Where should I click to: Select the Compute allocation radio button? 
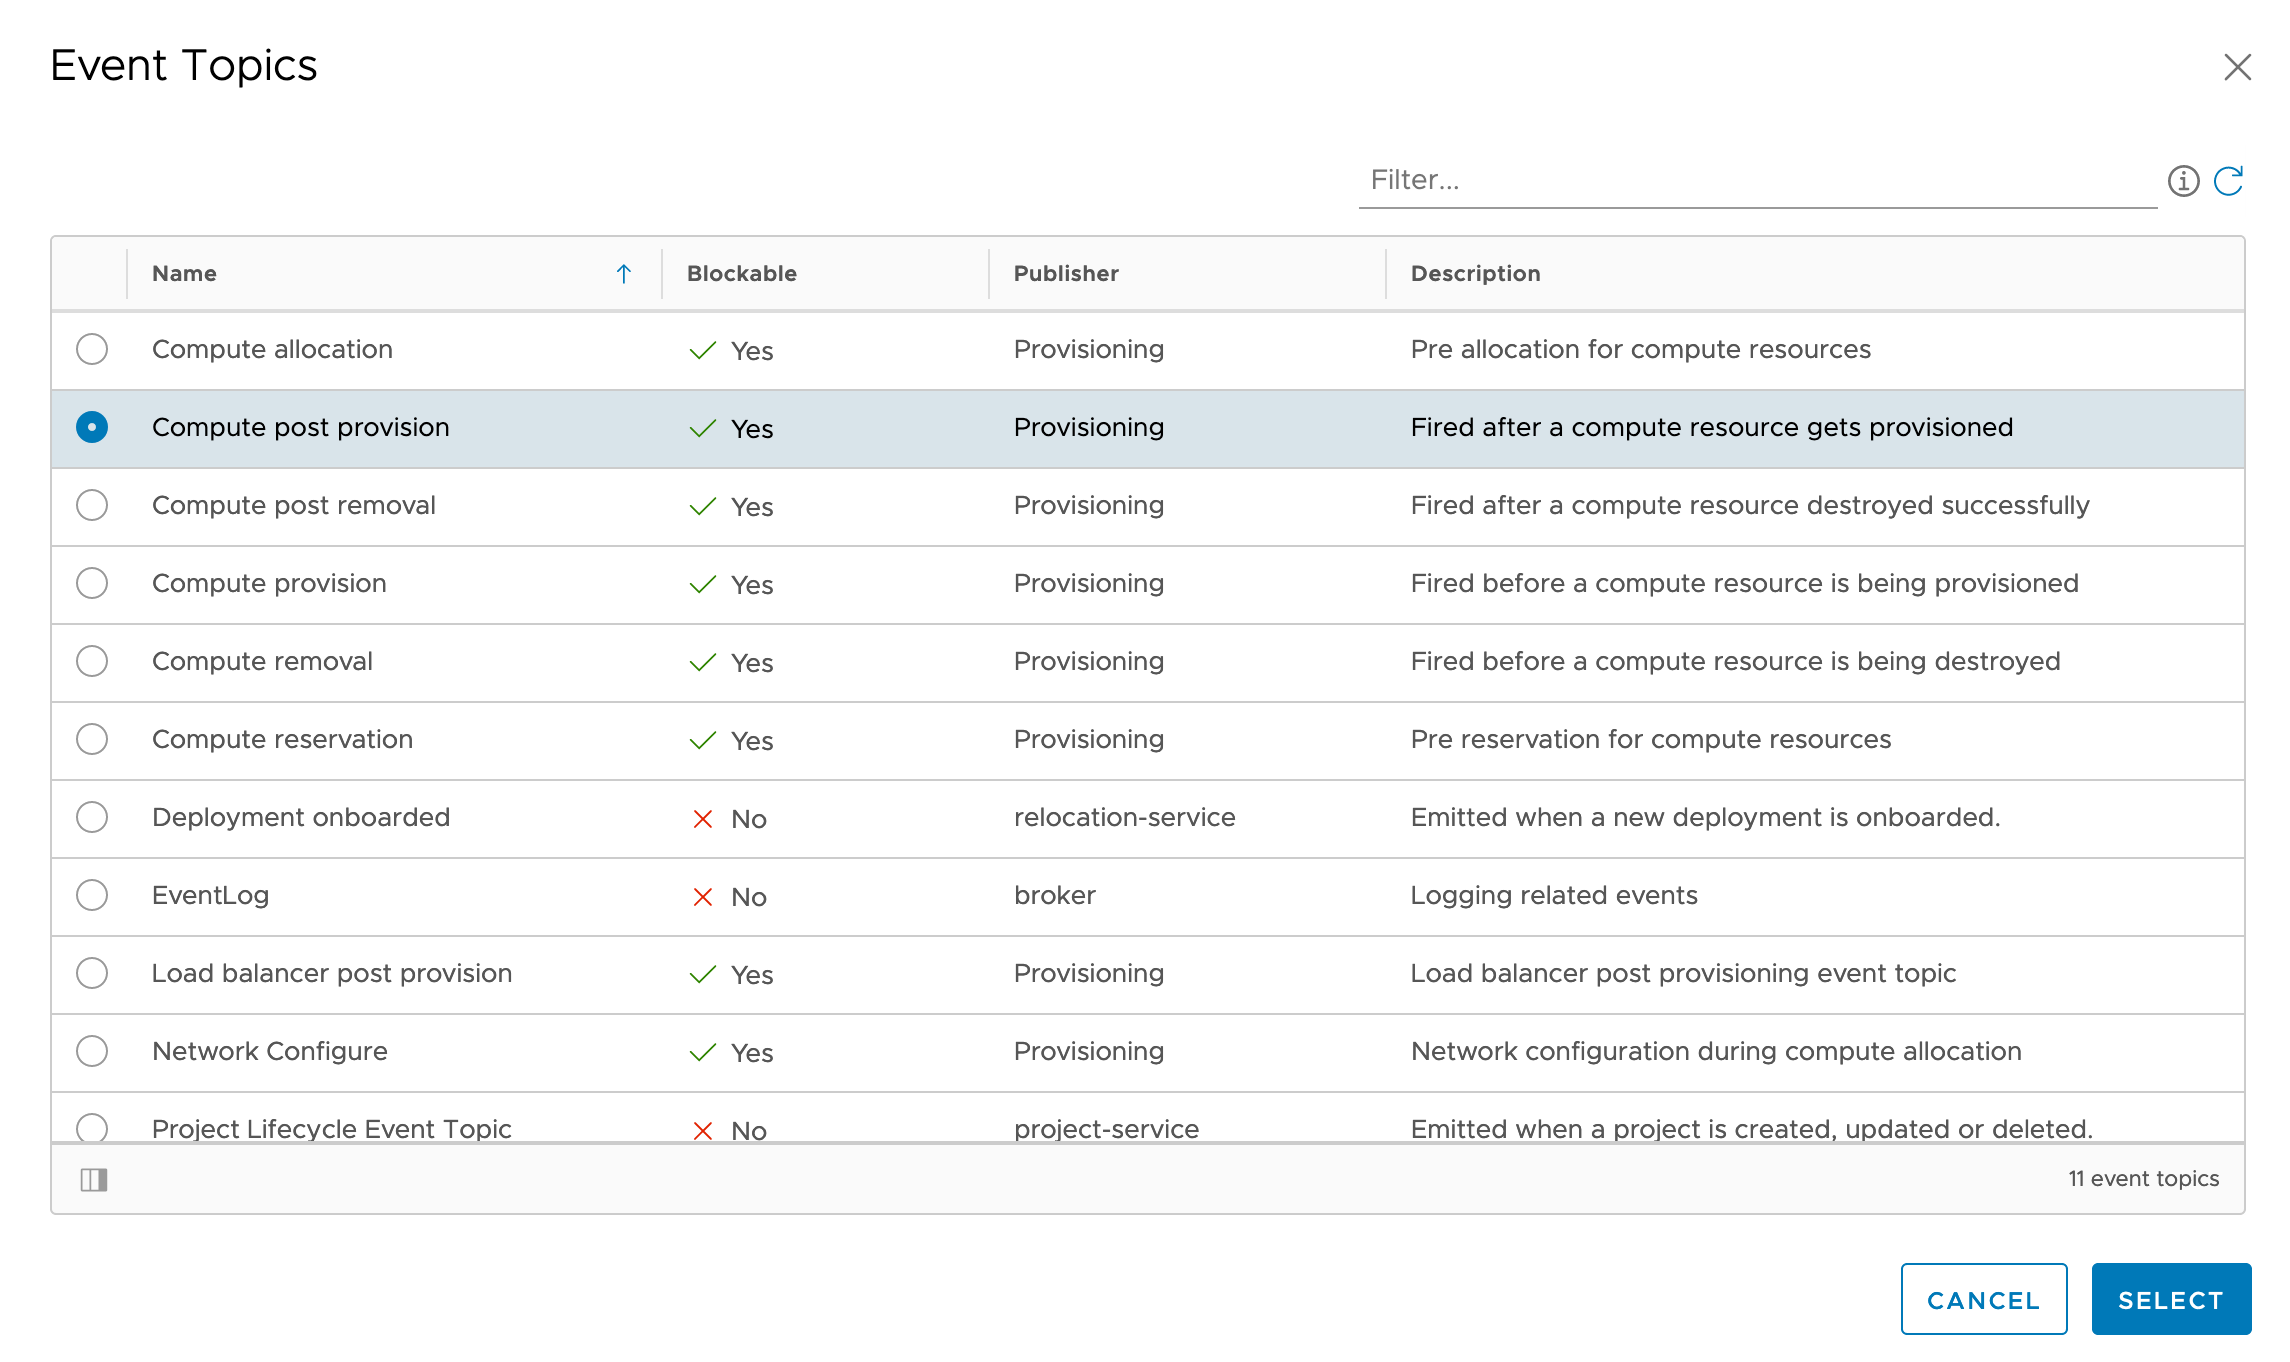pyautogui.click(x=92, y=349)
